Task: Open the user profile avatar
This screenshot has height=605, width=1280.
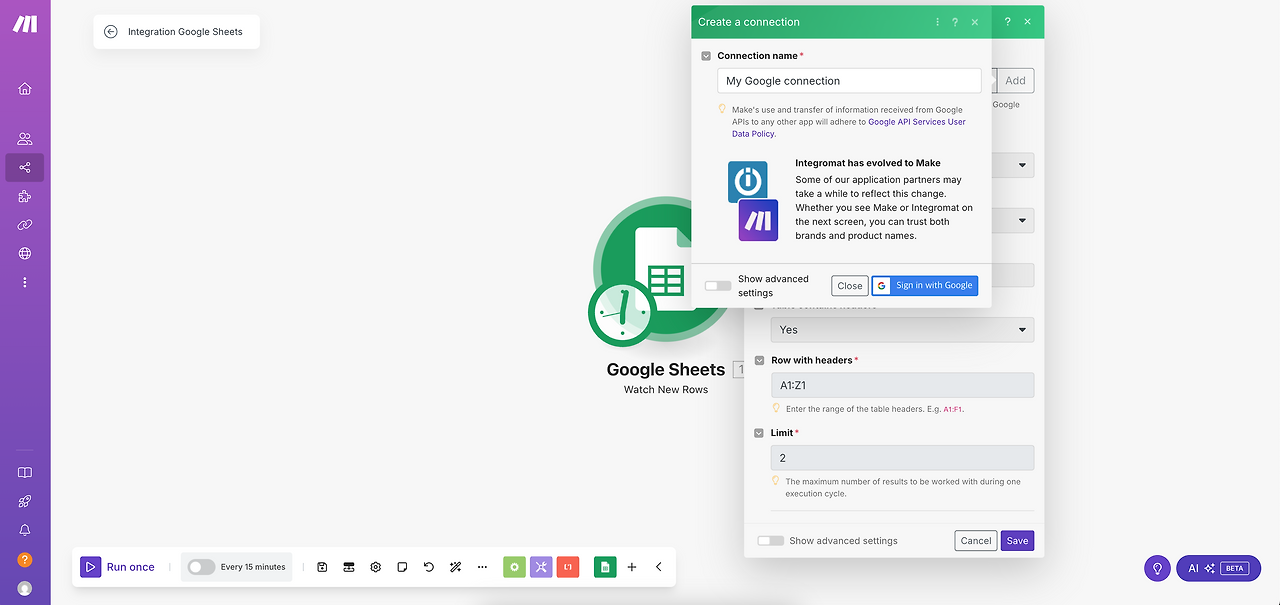Action: (x=25, y=588)
